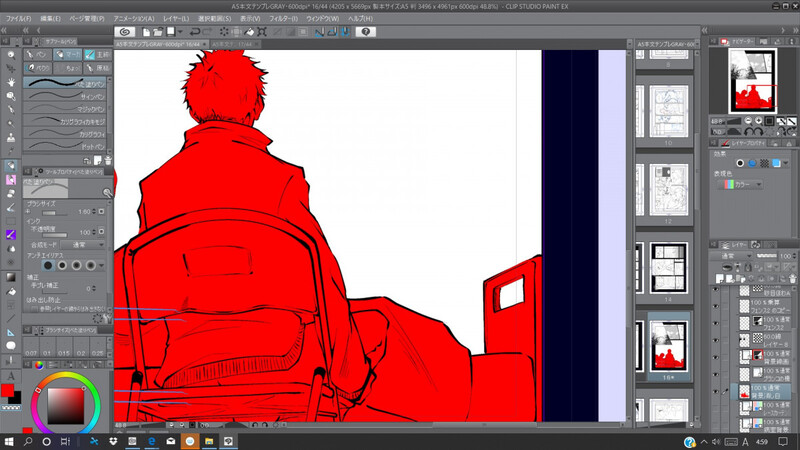800x450 pixels.
Task: Expand the layer effect options arrow
Action: pos(786,163)
